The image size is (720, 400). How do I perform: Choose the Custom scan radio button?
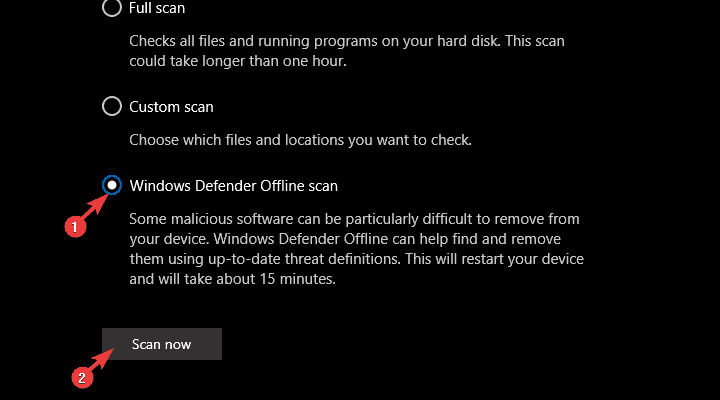112,106
